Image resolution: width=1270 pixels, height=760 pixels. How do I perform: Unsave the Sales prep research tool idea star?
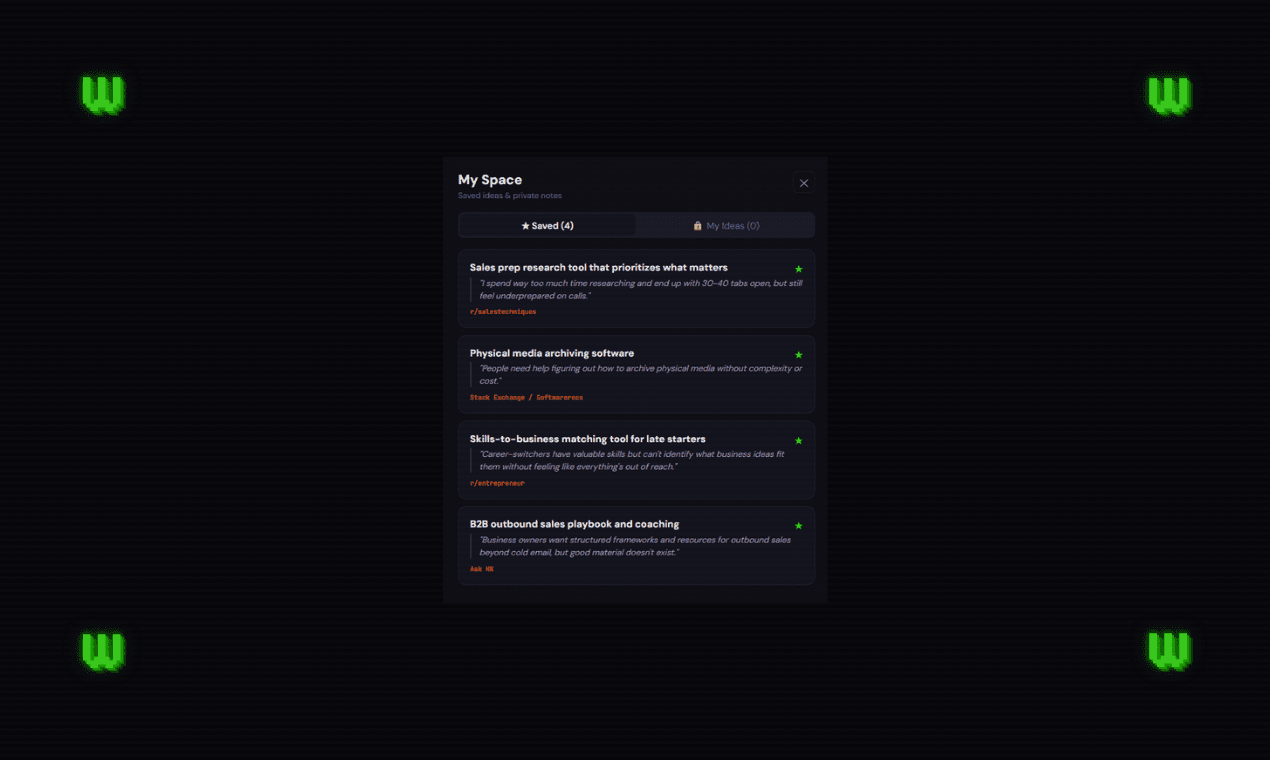(x=798, y=269)
